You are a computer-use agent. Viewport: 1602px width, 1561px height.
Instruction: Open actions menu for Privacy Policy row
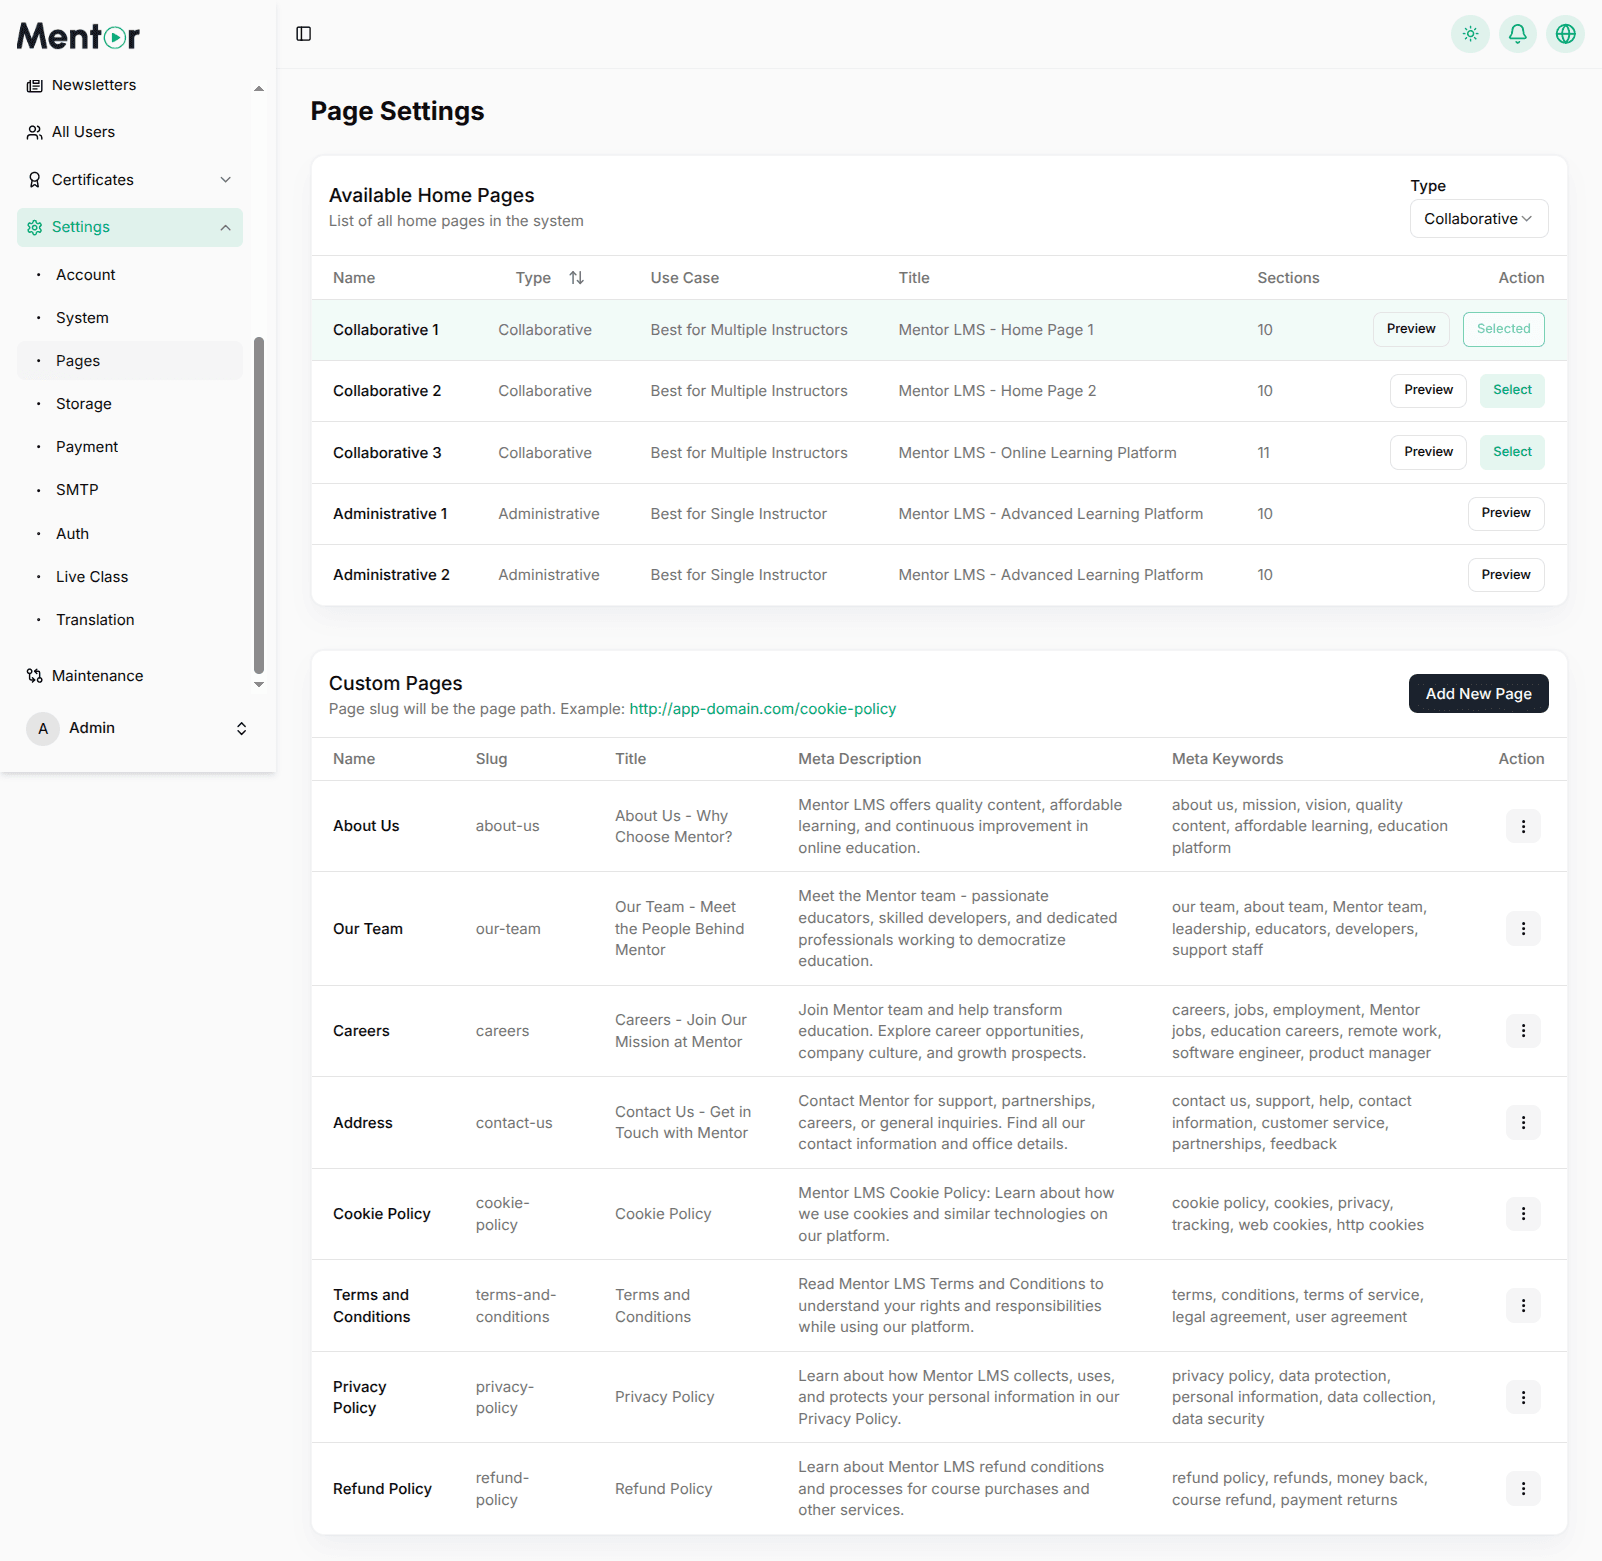1523,1397
